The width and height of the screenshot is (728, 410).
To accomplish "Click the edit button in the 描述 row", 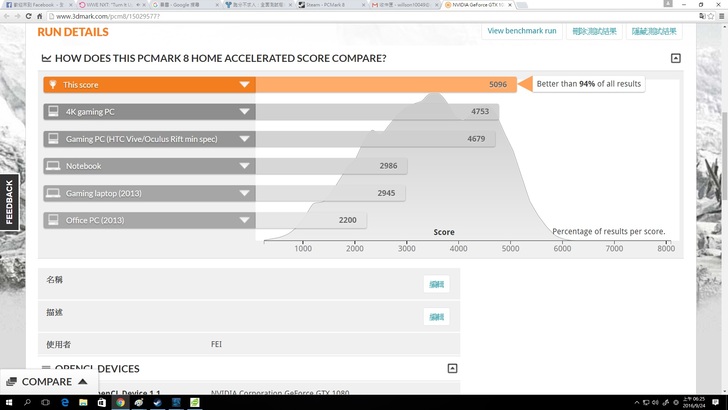I will click(436, 317).
